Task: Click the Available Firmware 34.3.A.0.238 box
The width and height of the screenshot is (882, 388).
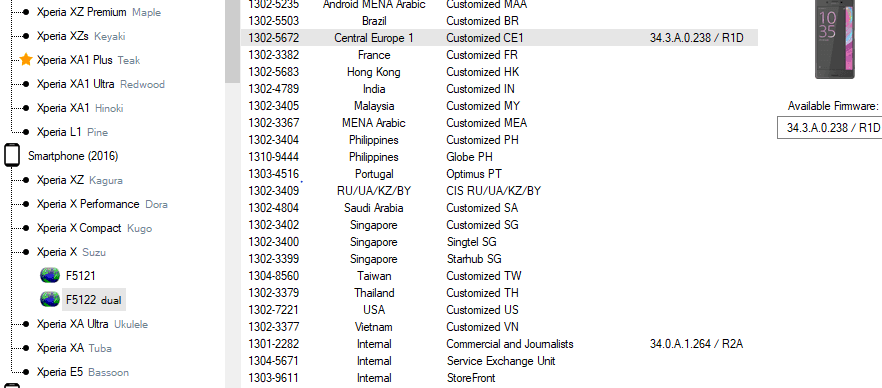Action: click(830, 128)
